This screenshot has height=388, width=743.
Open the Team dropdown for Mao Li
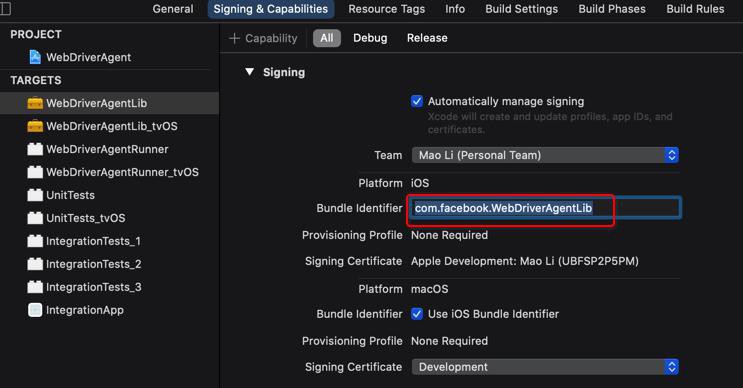click(x=545, y=155)
